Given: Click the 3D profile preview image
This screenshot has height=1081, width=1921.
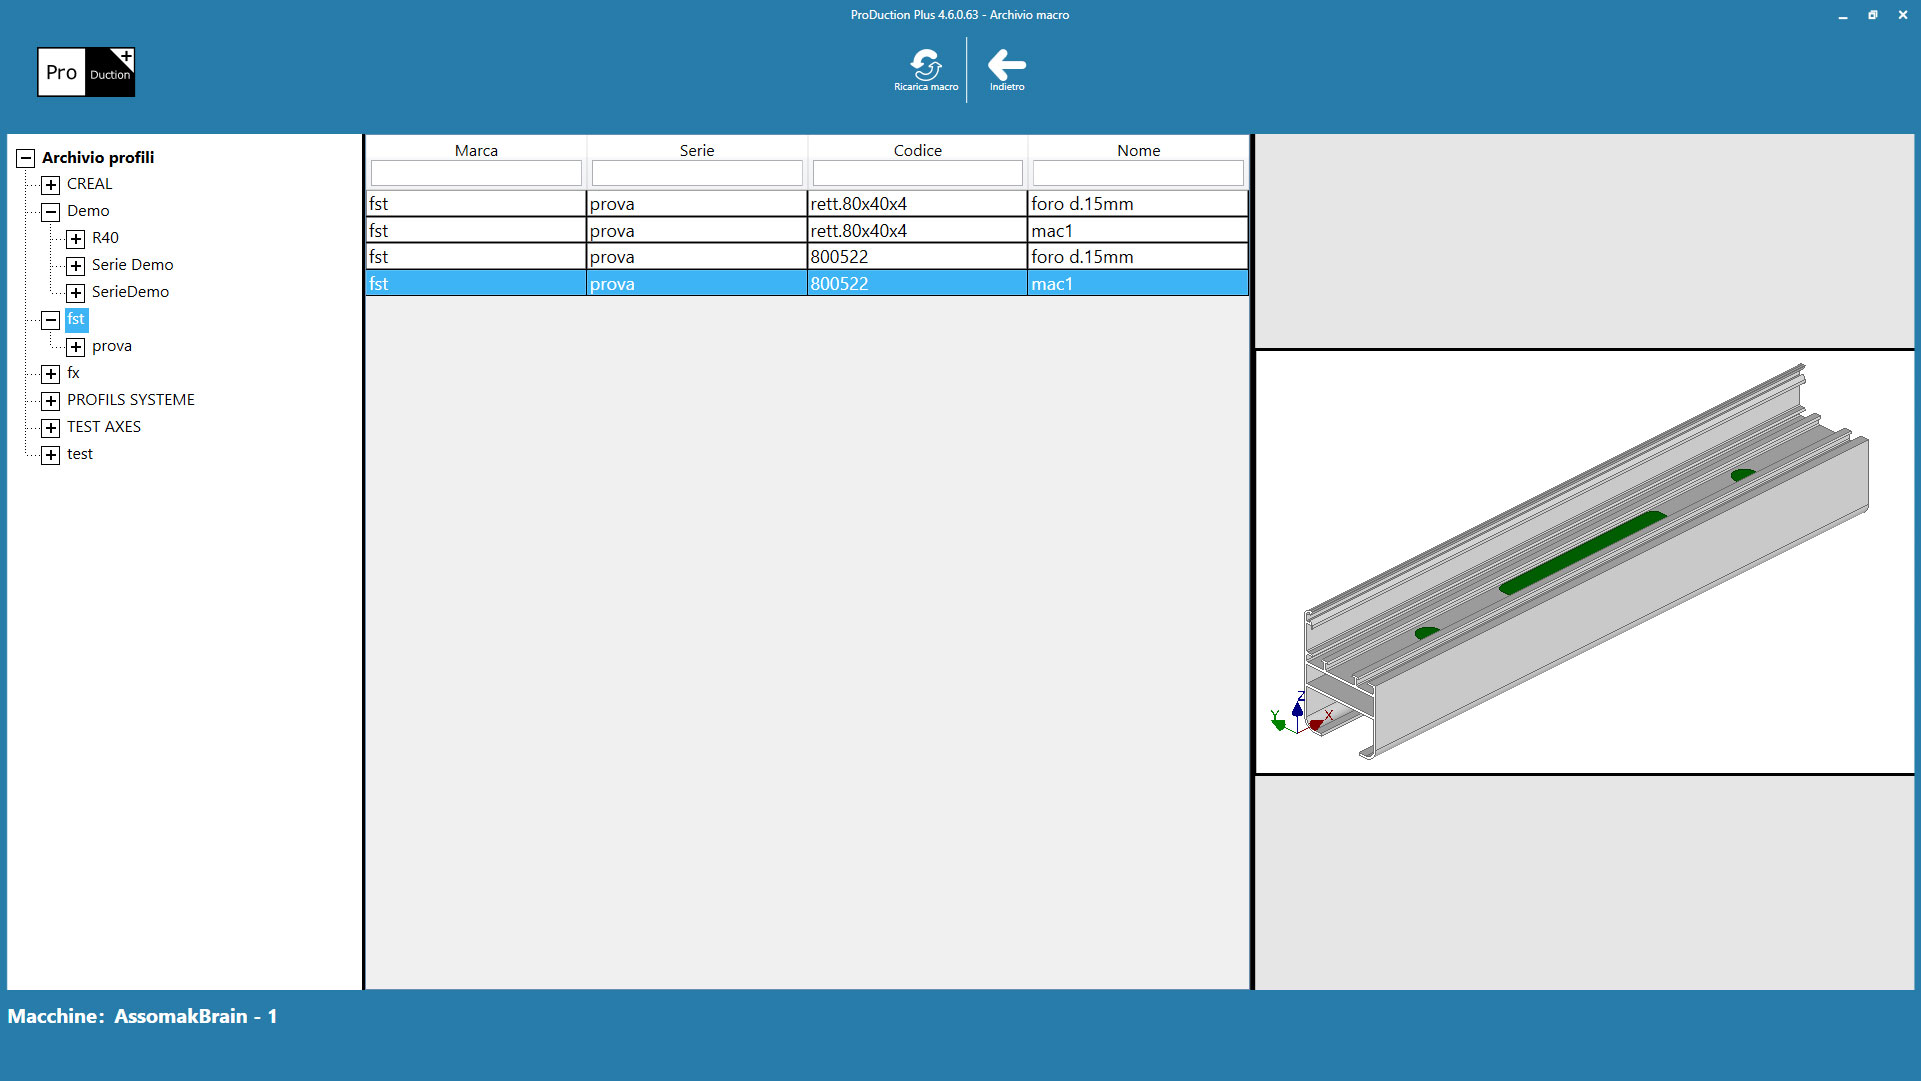Looking at the screenshot, I should 1584,562.
